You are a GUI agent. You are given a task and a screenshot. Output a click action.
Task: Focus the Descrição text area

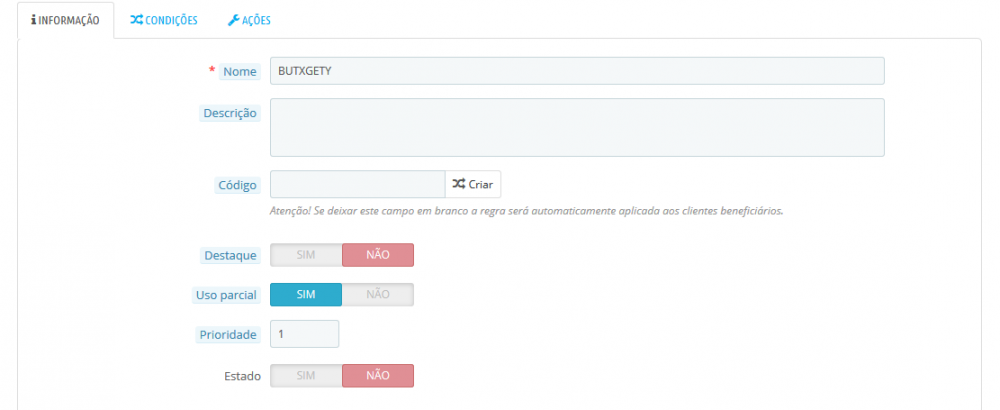click(x=577, y=127)
